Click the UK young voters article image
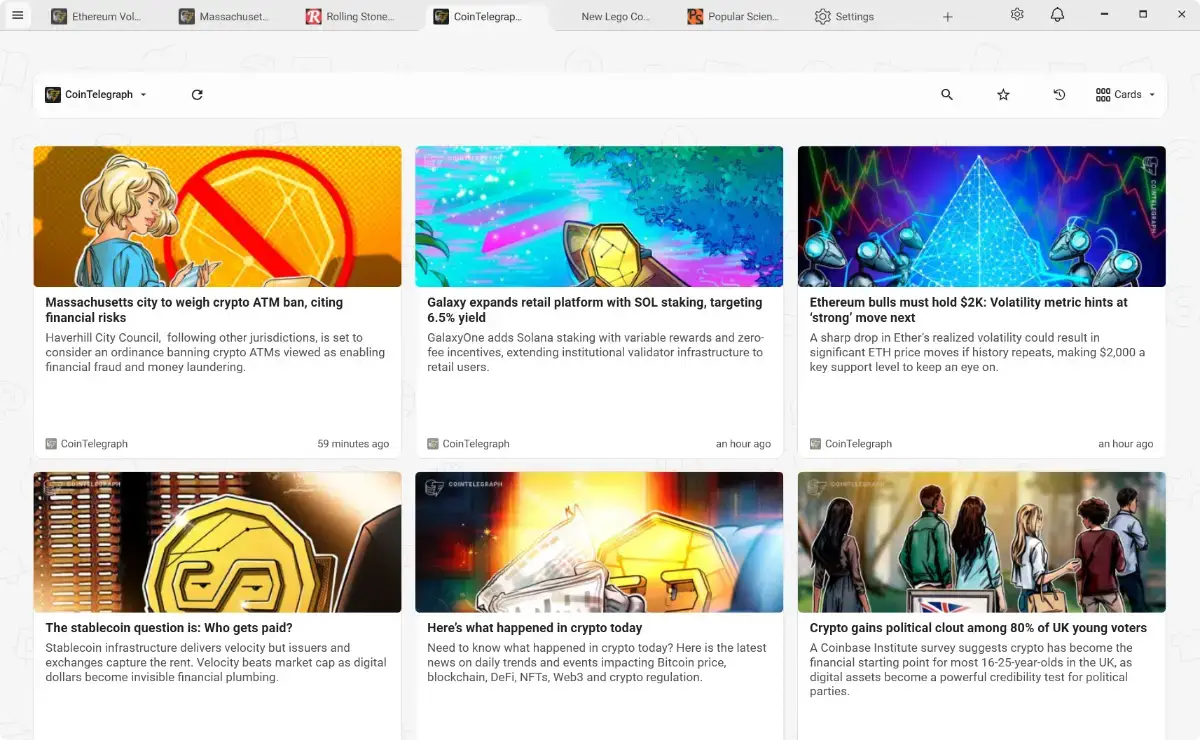The width and height of the screenshot is (1200, 740). [x=981, y=542]
